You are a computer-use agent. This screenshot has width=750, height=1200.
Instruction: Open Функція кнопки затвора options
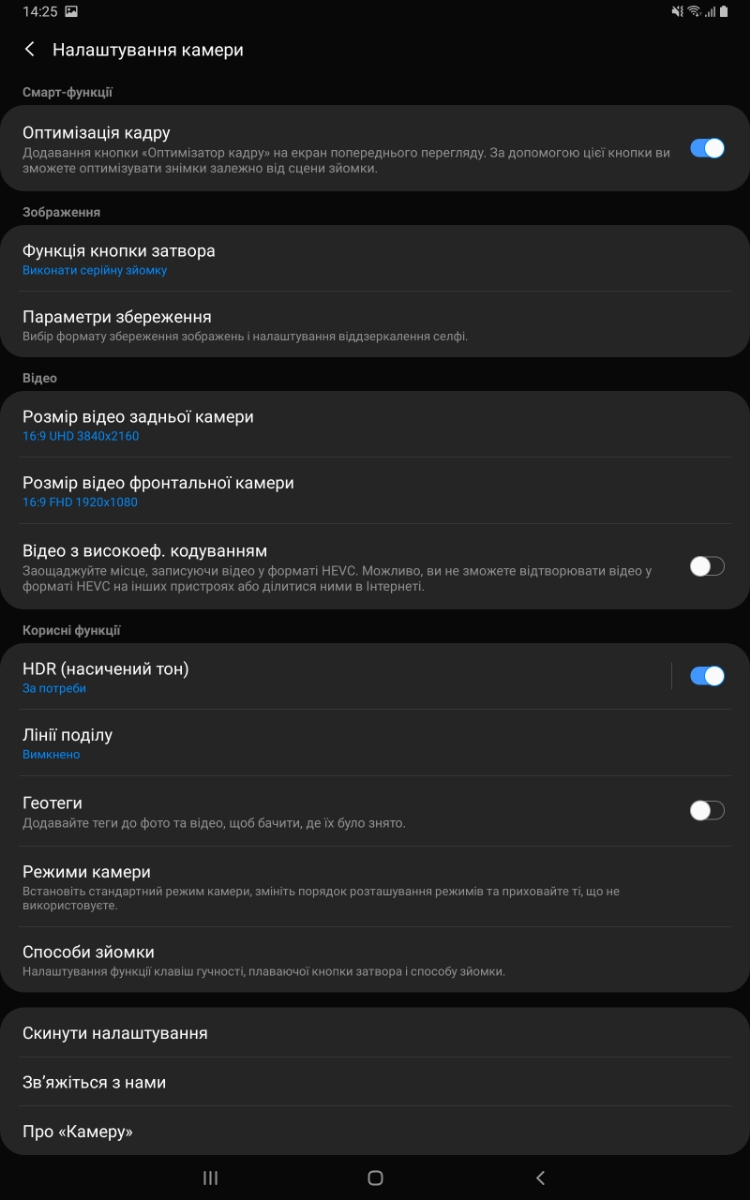375,259
